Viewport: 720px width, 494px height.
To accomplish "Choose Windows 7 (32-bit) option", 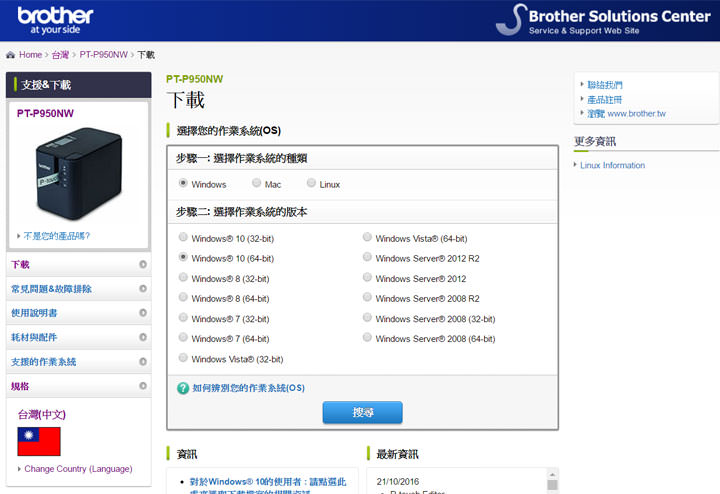I will click(x=183, y=318).
